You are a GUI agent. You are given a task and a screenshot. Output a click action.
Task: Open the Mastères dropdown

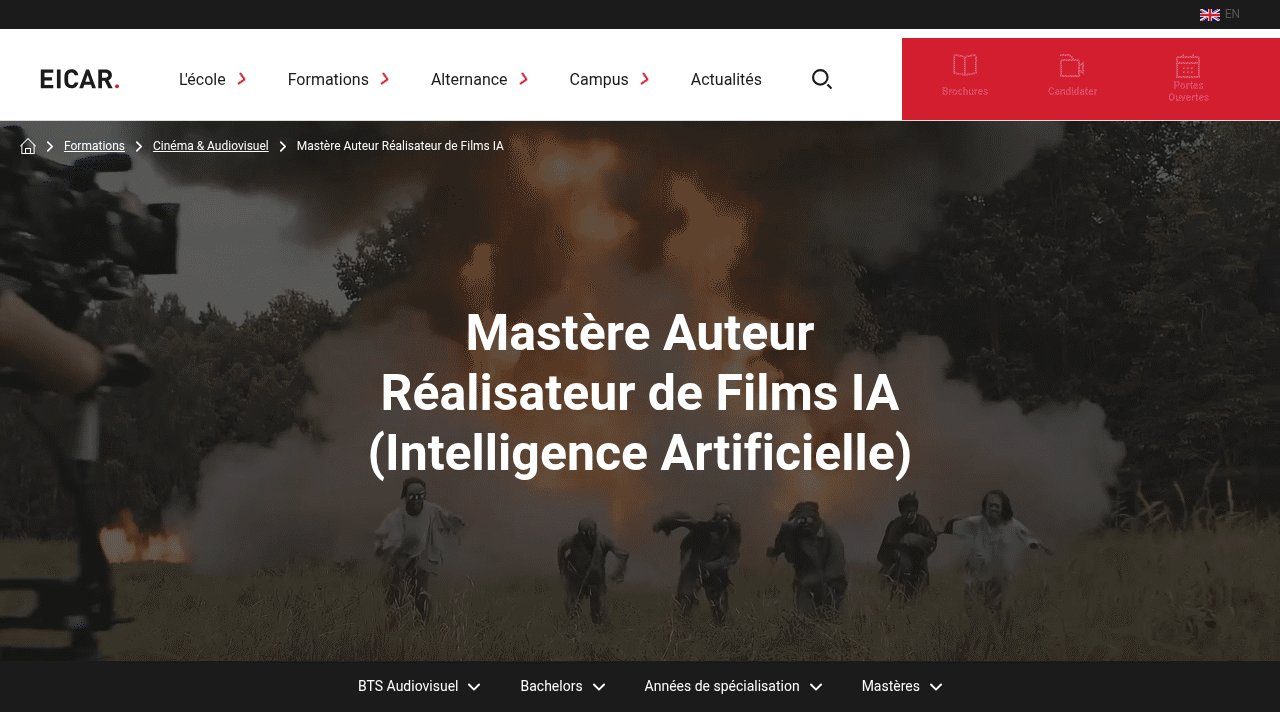(902, 686)
